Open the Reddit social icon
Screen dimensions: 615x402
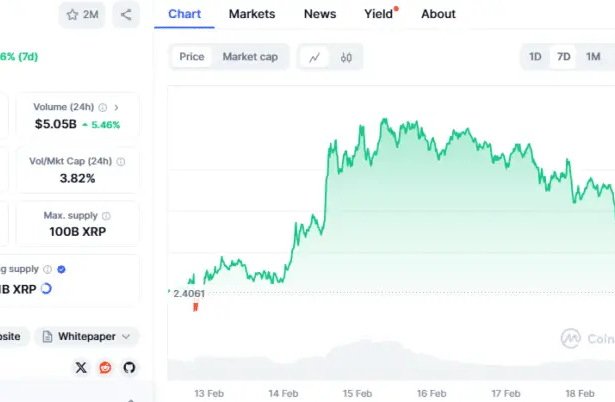coord(105,367)
